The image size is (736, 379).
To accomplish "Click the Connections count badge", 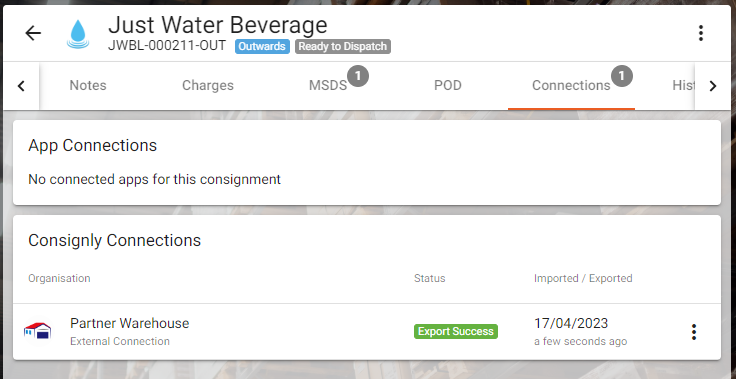I will click(622, 76).
